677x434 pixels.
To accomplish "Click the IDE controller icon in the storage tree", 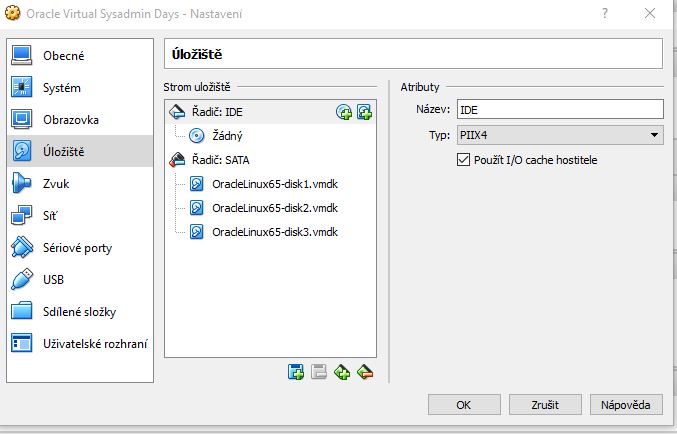I will (177, 112).
